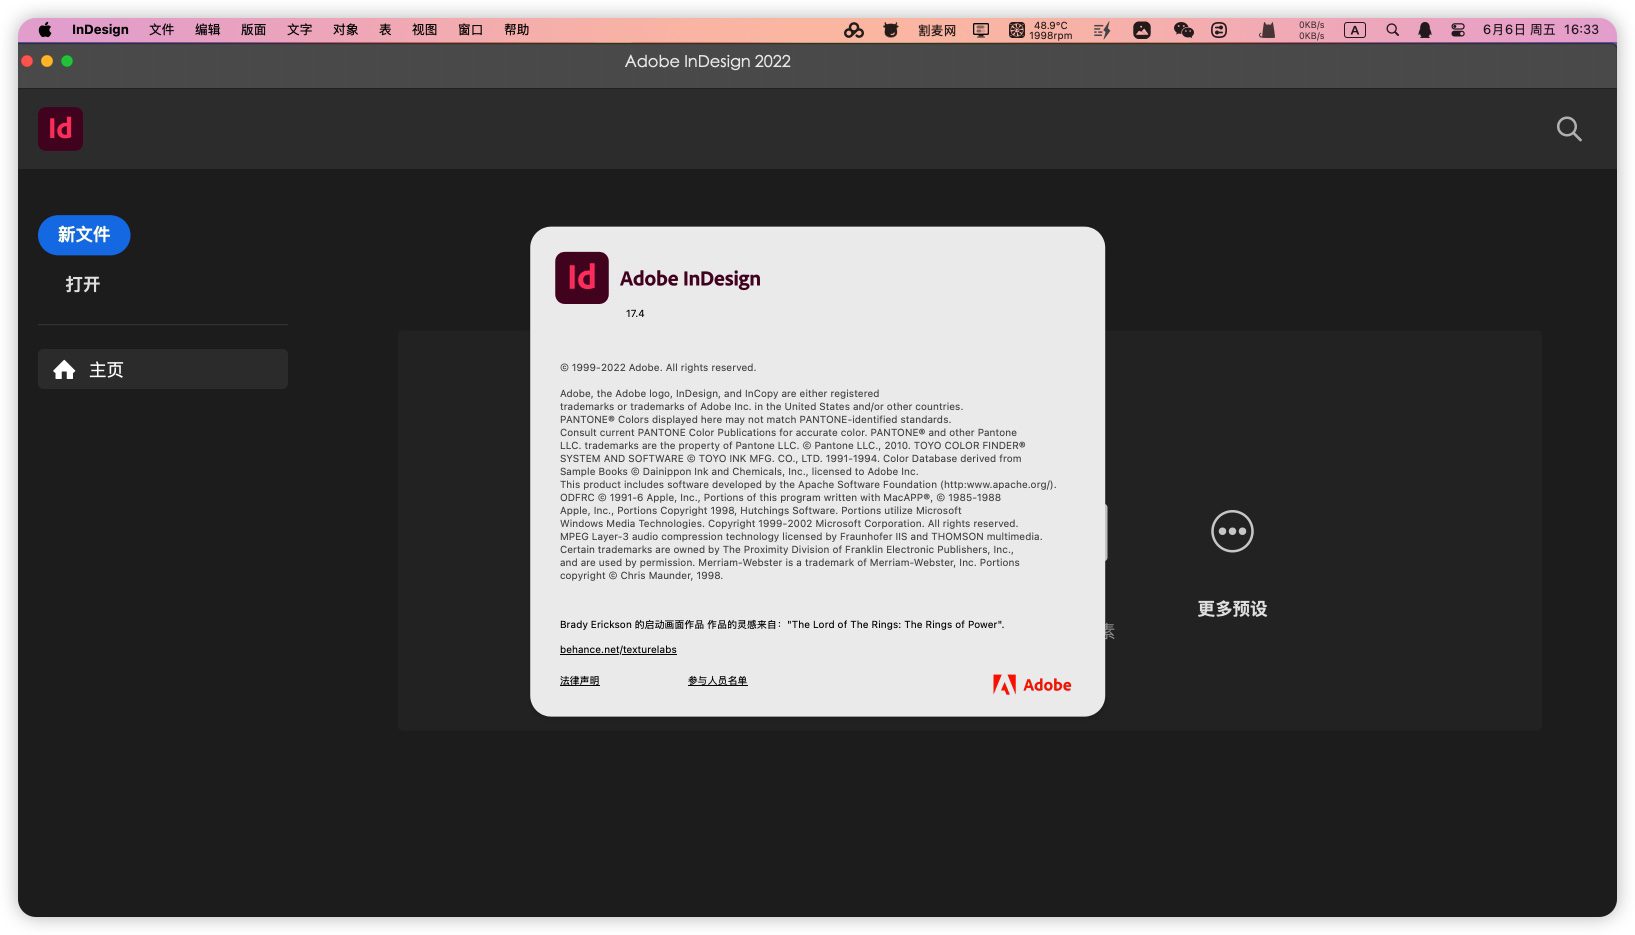1635x935 pixels.
Task: Open macOS Control Center icon
Action: click(x=1458, y=30)
